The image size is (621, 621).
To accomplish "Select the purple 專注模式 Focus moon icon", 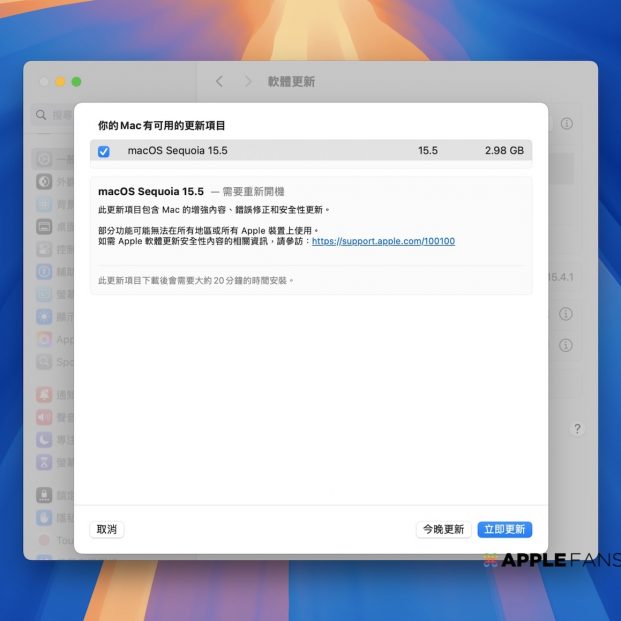I will click(44, 440).
